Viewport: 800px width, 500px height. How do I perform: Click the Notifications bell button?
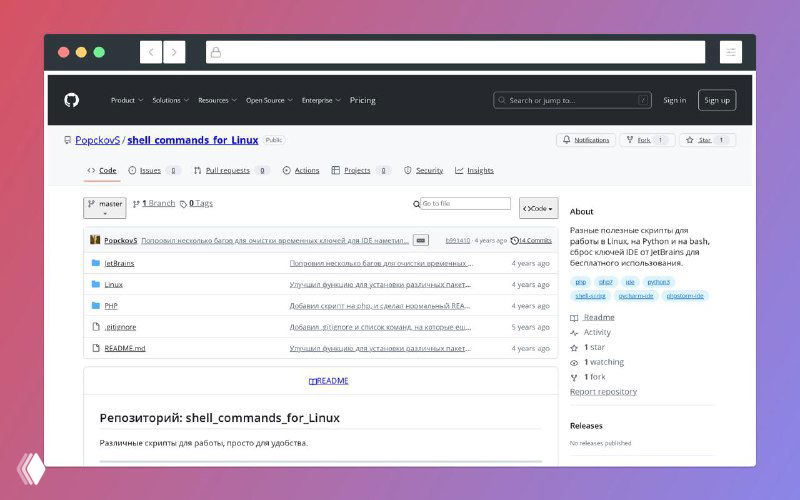(x=586, y=140)
